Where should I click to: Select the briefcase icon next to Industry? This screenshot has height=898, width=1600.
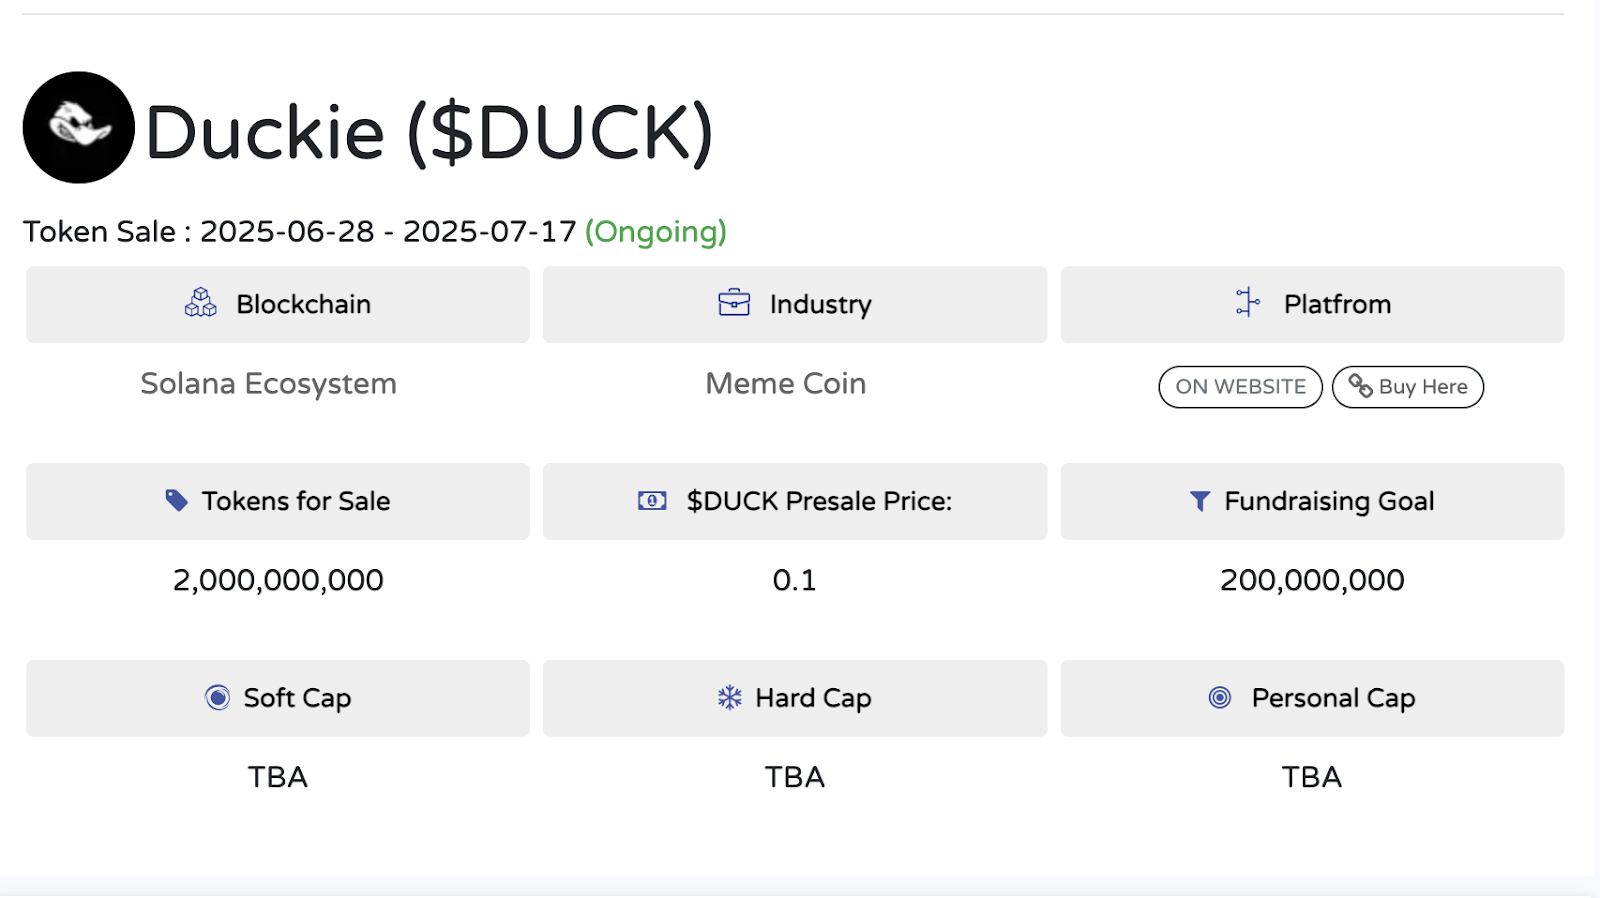(x=733, y=303)
